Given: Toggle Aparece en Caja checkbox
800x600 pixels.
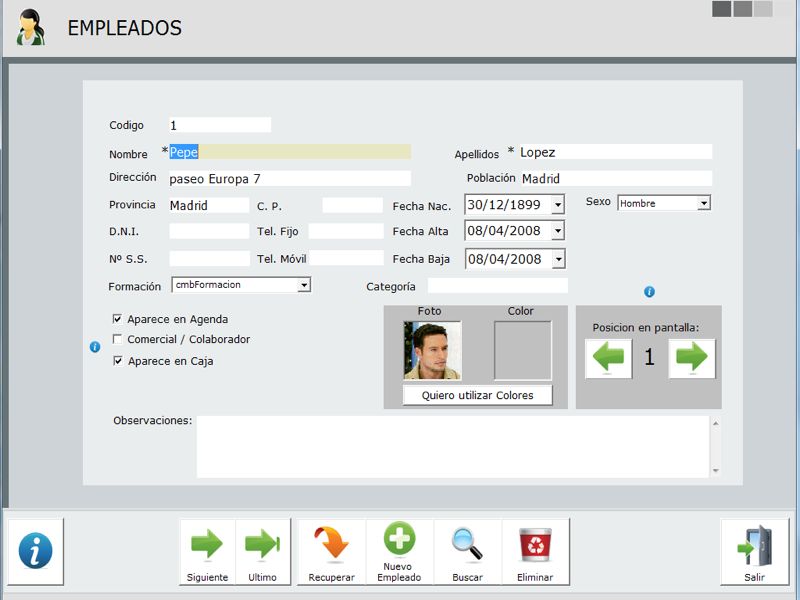Looking at the screenshot, I should (x=118, y=361).
